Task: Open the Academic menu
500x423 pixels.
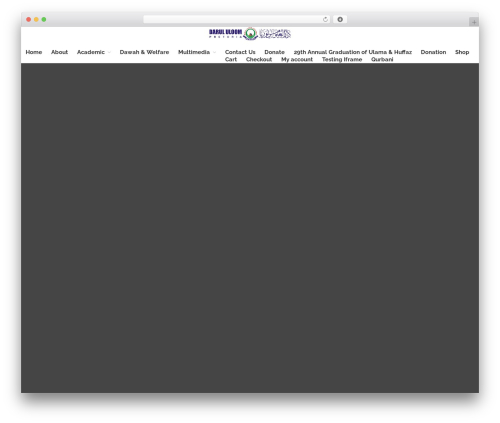Action: click(x=91, y=52)
